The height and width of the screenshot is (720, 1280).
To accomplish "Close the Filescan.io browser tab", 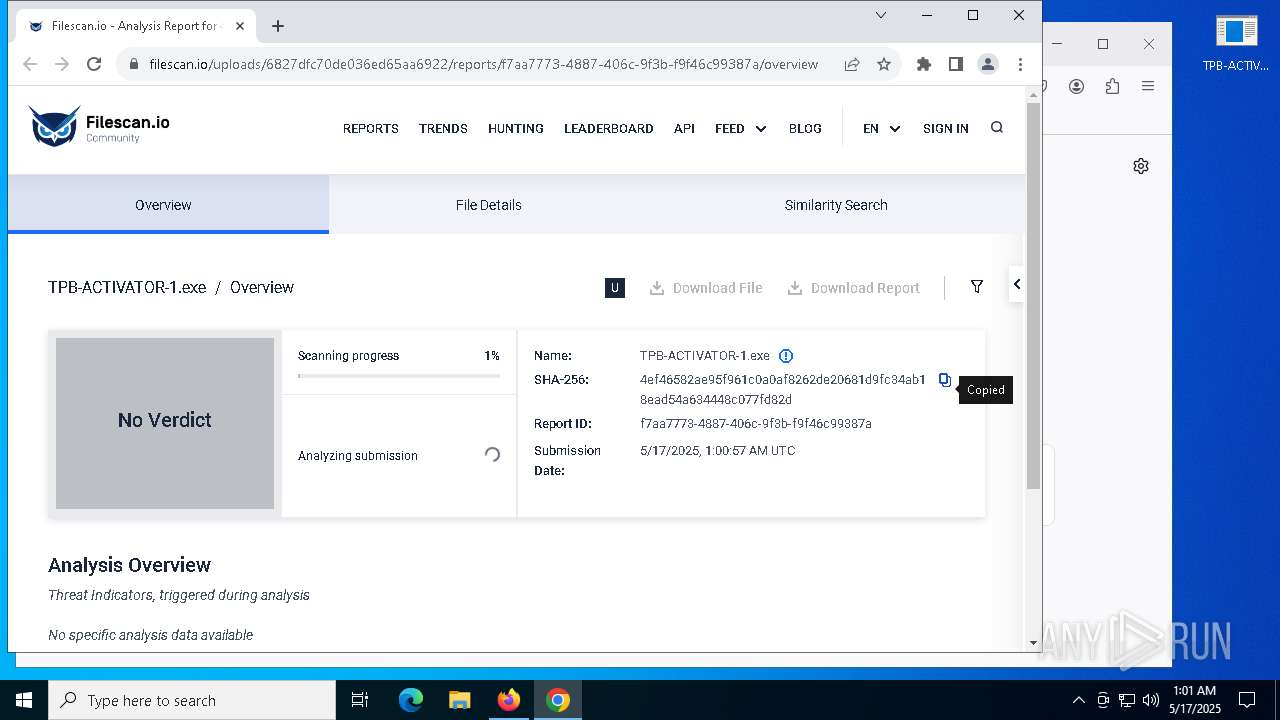I will tap(240, 26).
